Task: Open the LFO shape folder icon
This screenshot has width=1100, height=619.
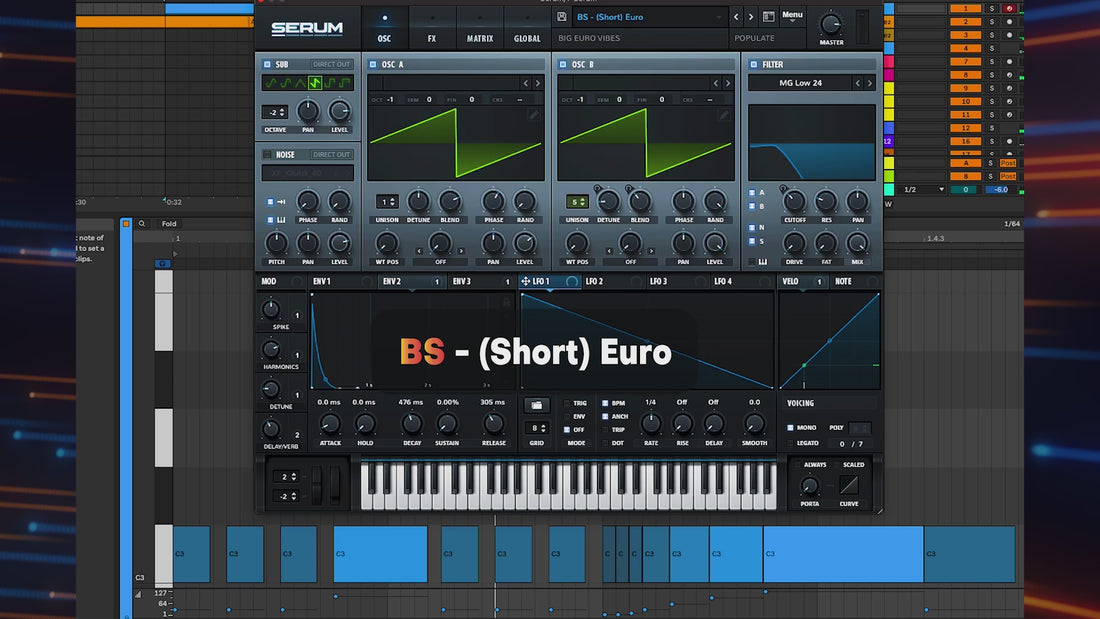Action: coord(537,405)
